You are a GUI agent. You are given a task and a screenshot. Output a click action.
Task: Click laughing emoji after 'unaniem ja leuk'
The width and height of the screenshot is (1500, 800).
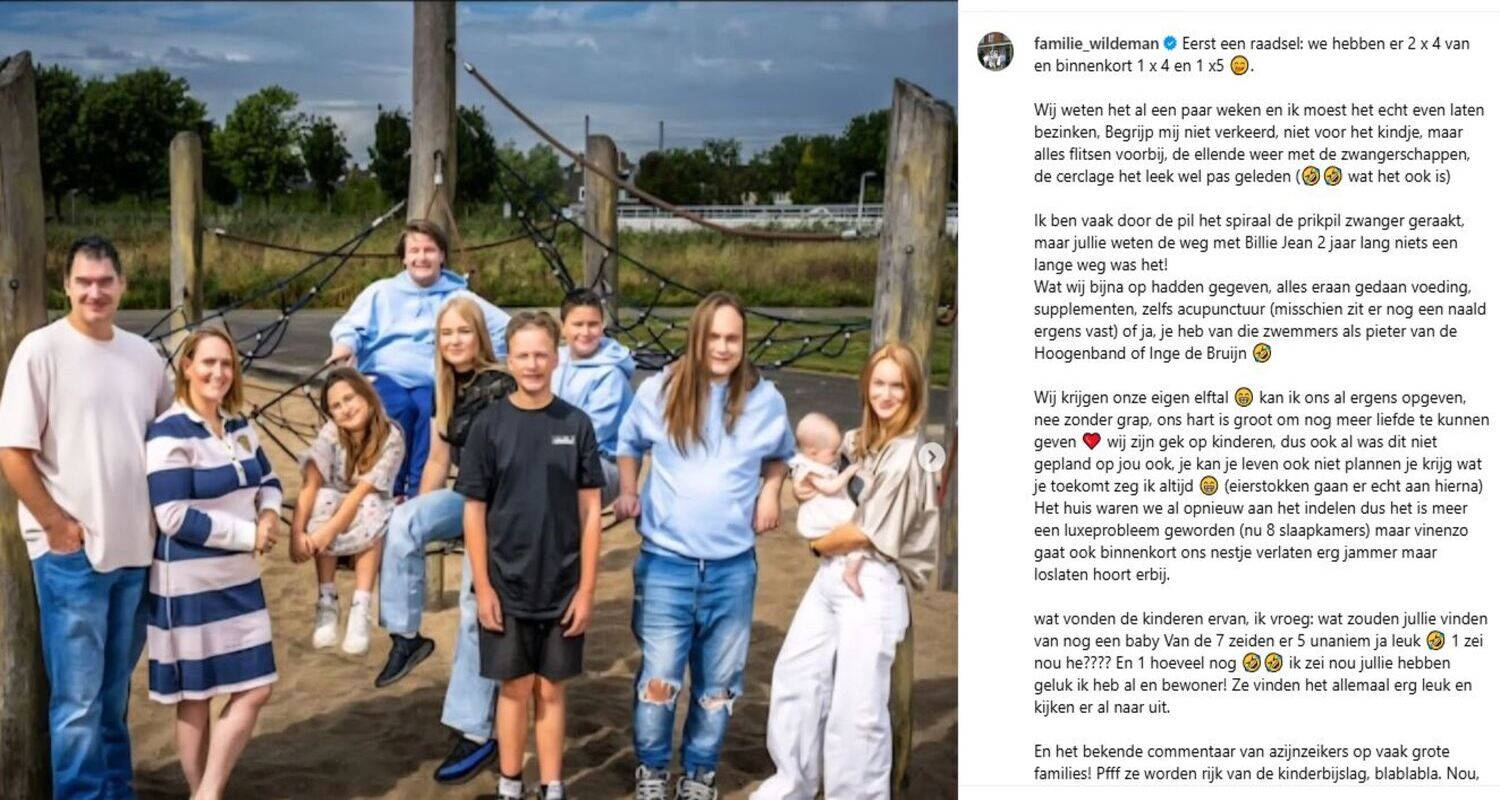coord(1435,640)
